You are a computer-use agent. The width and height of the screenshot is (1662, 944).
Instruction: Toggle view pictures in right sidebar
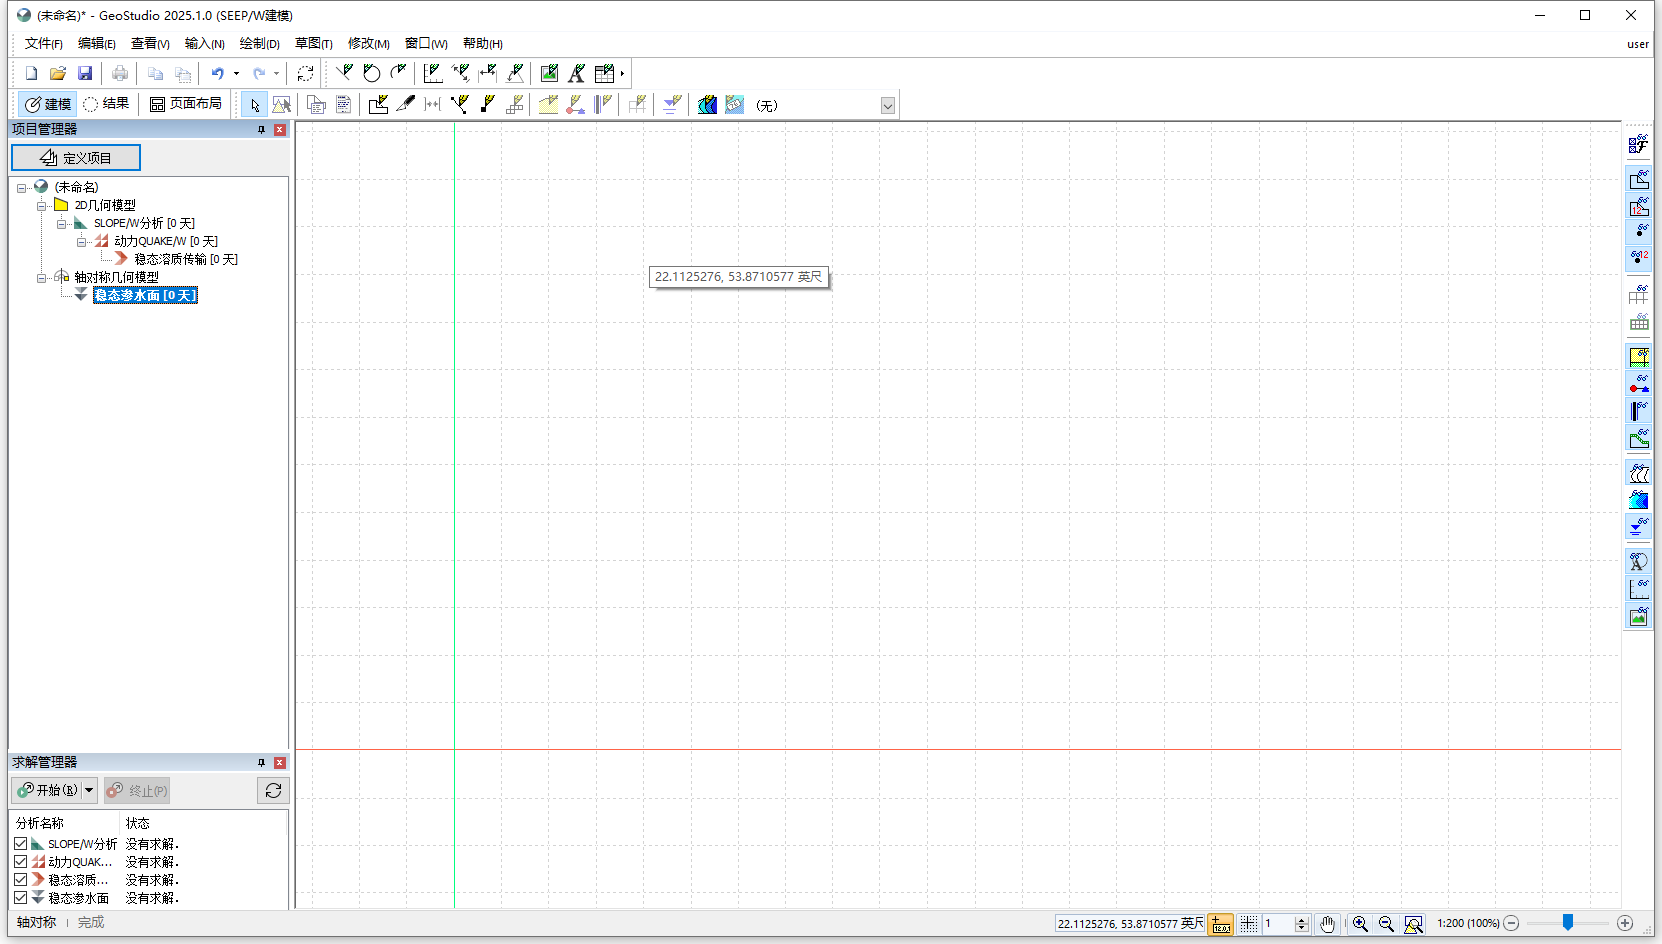[x=1638, y=617]
